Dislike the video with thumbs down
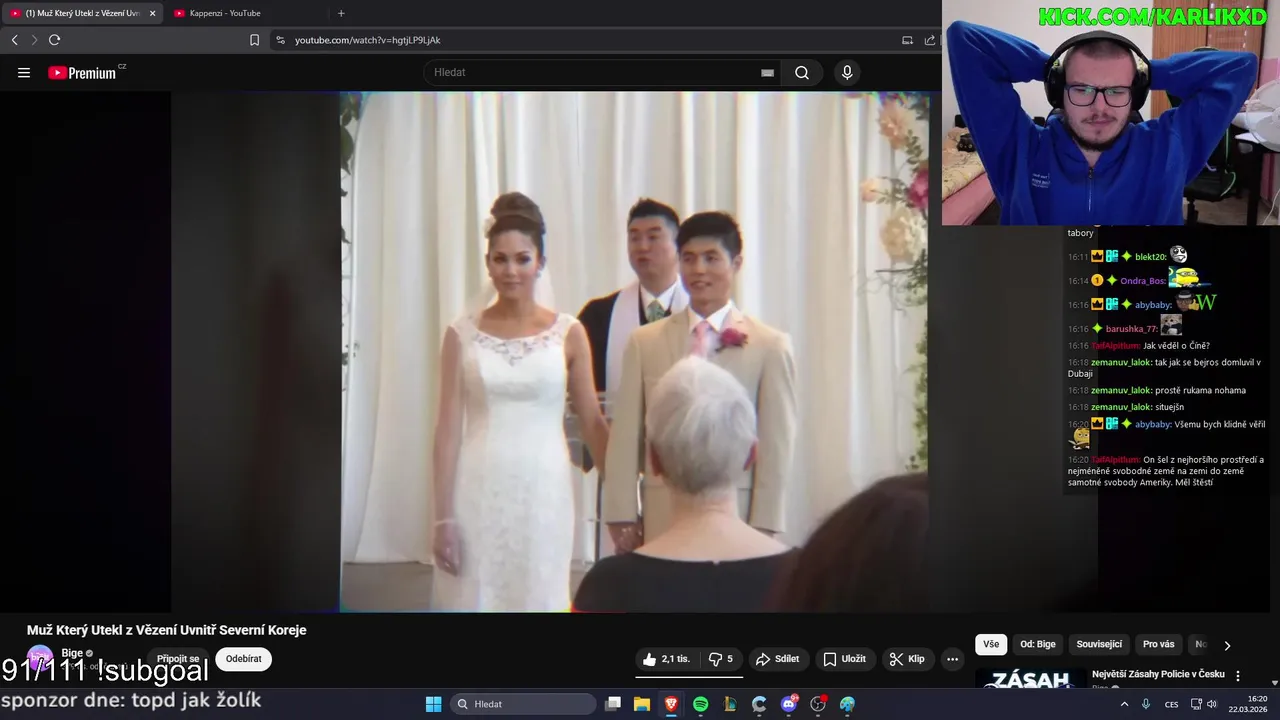1280x720 pixels. pyautogui.click(x=721, y=659)
